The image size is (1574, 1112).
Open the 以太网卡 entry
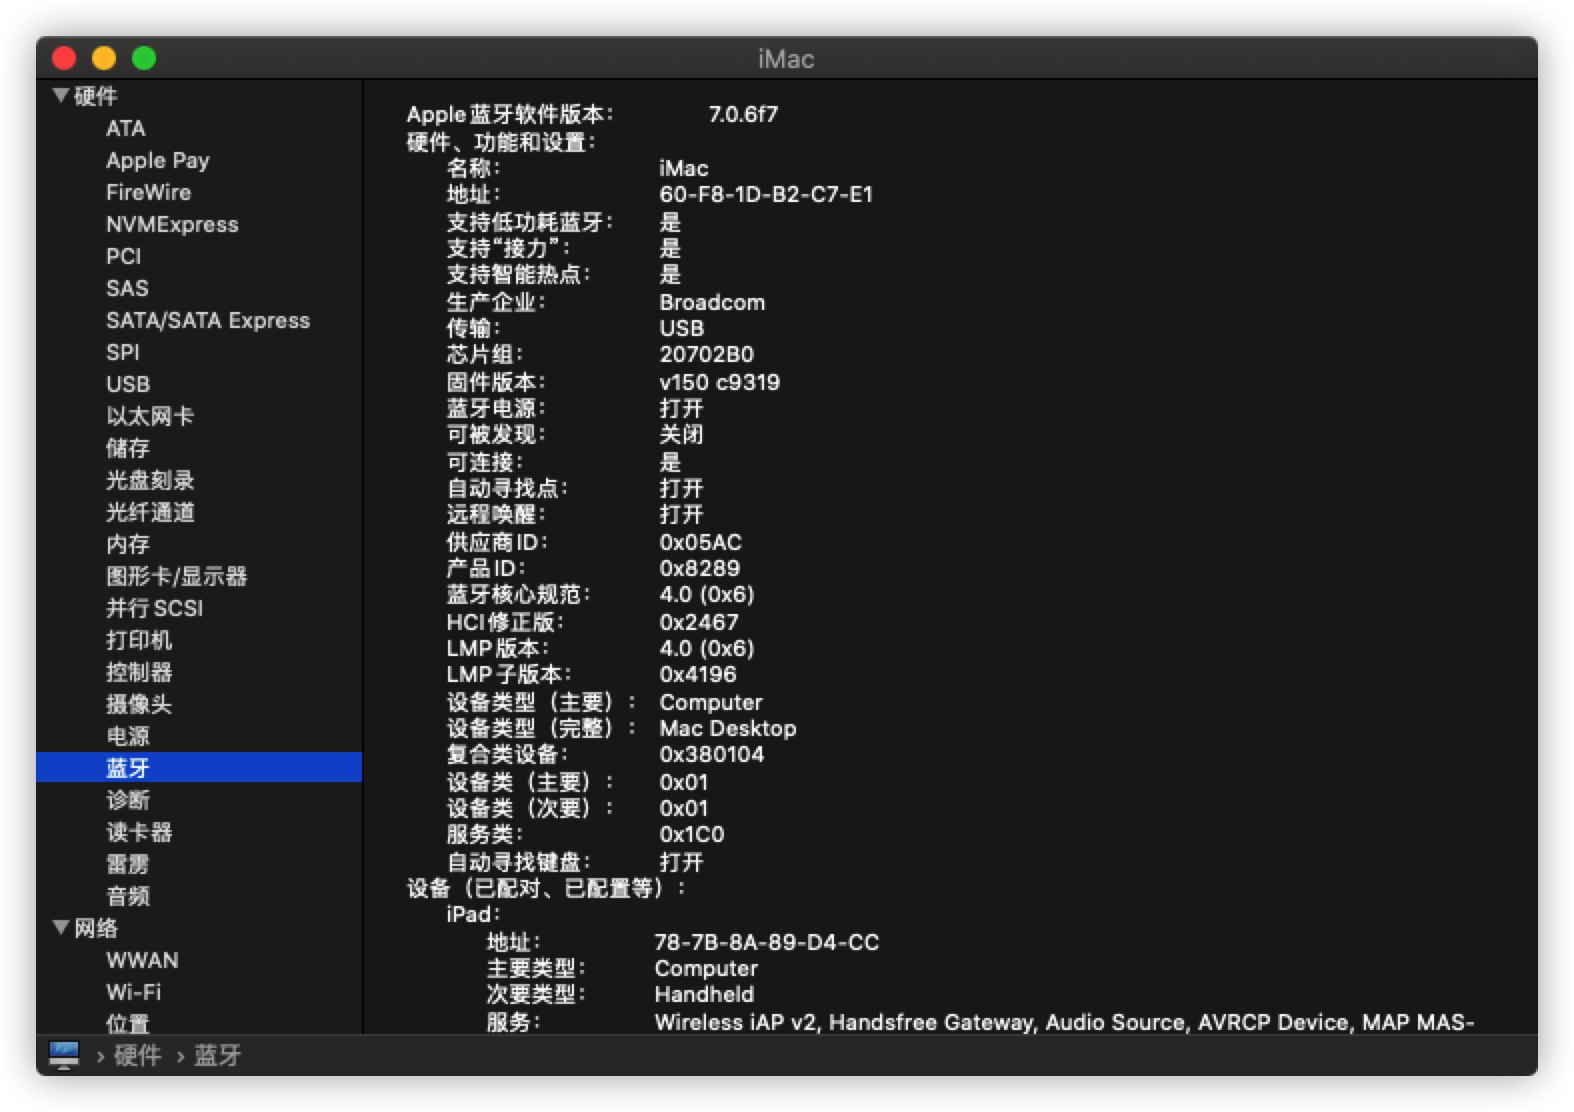pyautogui.click(x=150, y=416)
